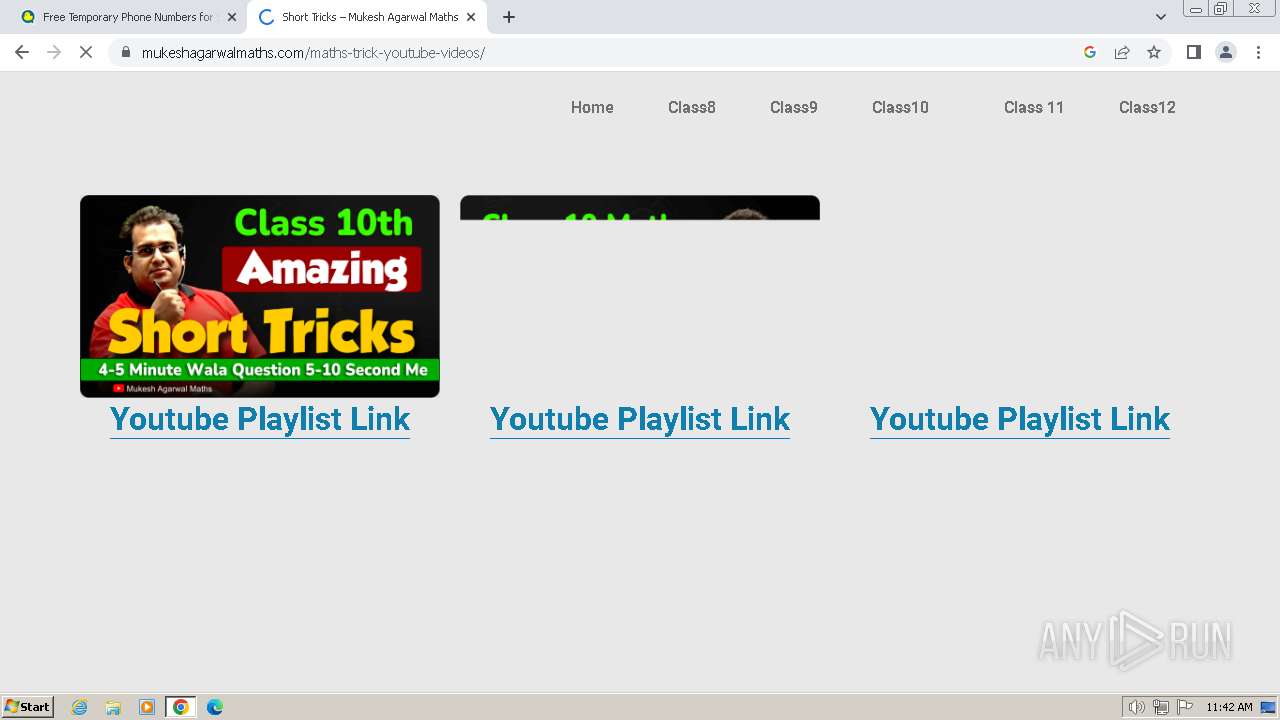Viewport: 1280px width, 720px height.
Task: Open the Home menu item
Action: [592, 107]
